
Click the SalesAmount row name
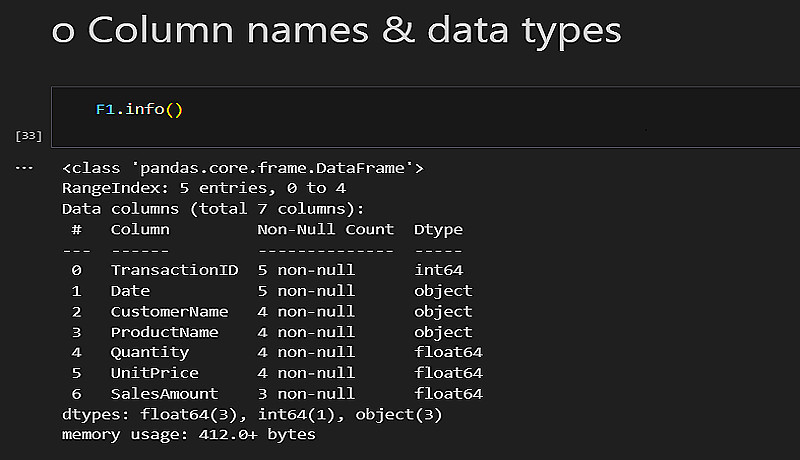pyautogui.click(x=164, y=394)
